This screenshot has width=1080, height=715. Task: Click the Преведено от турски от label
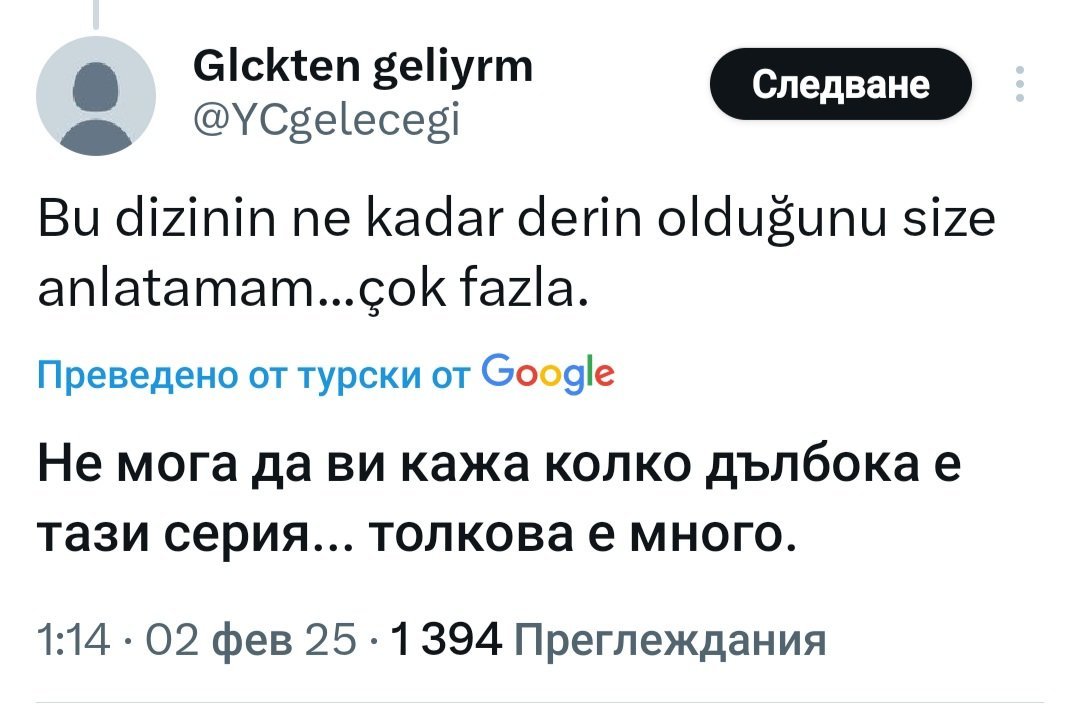(x=255, y=376)
